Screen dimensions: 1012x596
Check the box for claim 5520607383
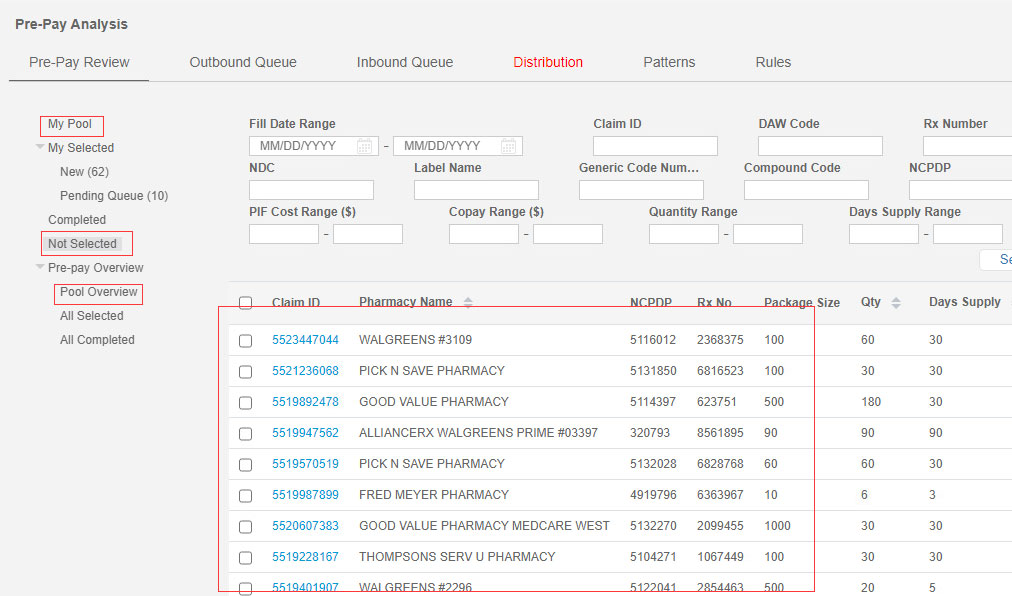[245, 526]
